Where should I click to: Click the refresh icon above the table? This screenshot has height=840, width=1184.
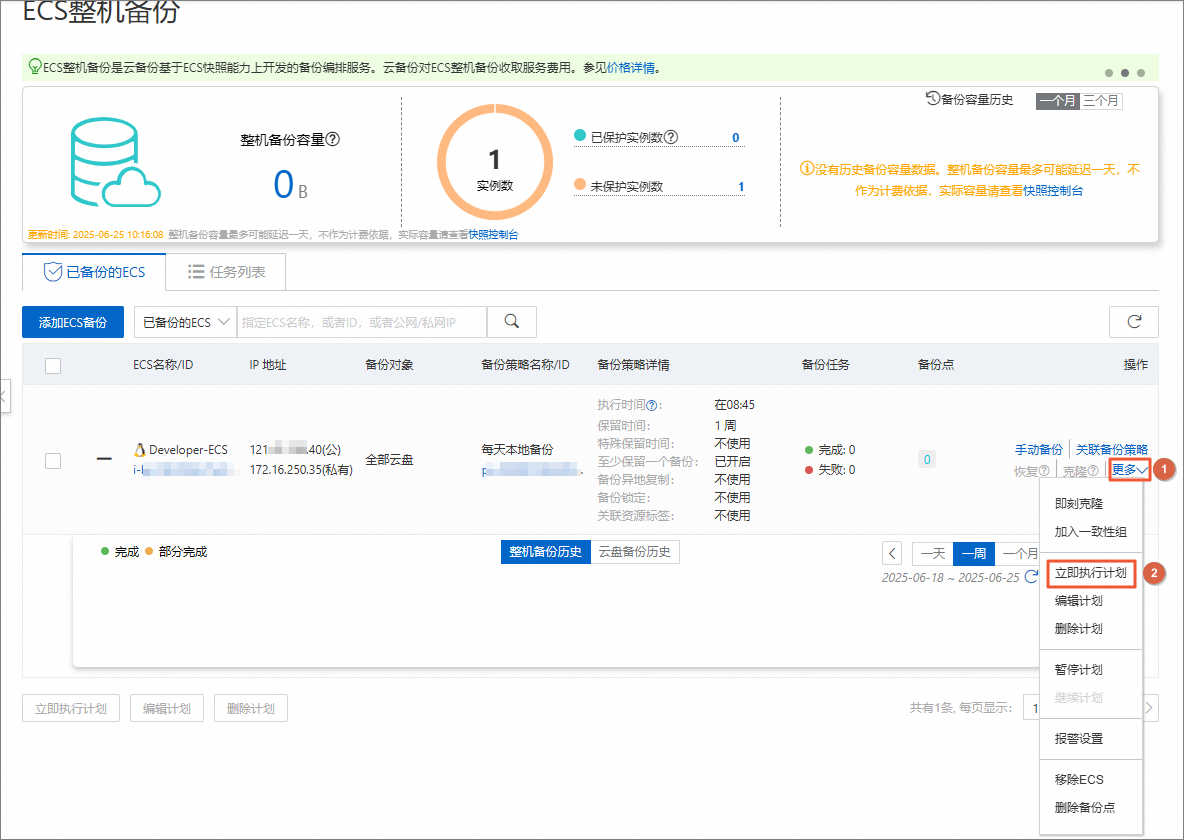point(1133,322)
